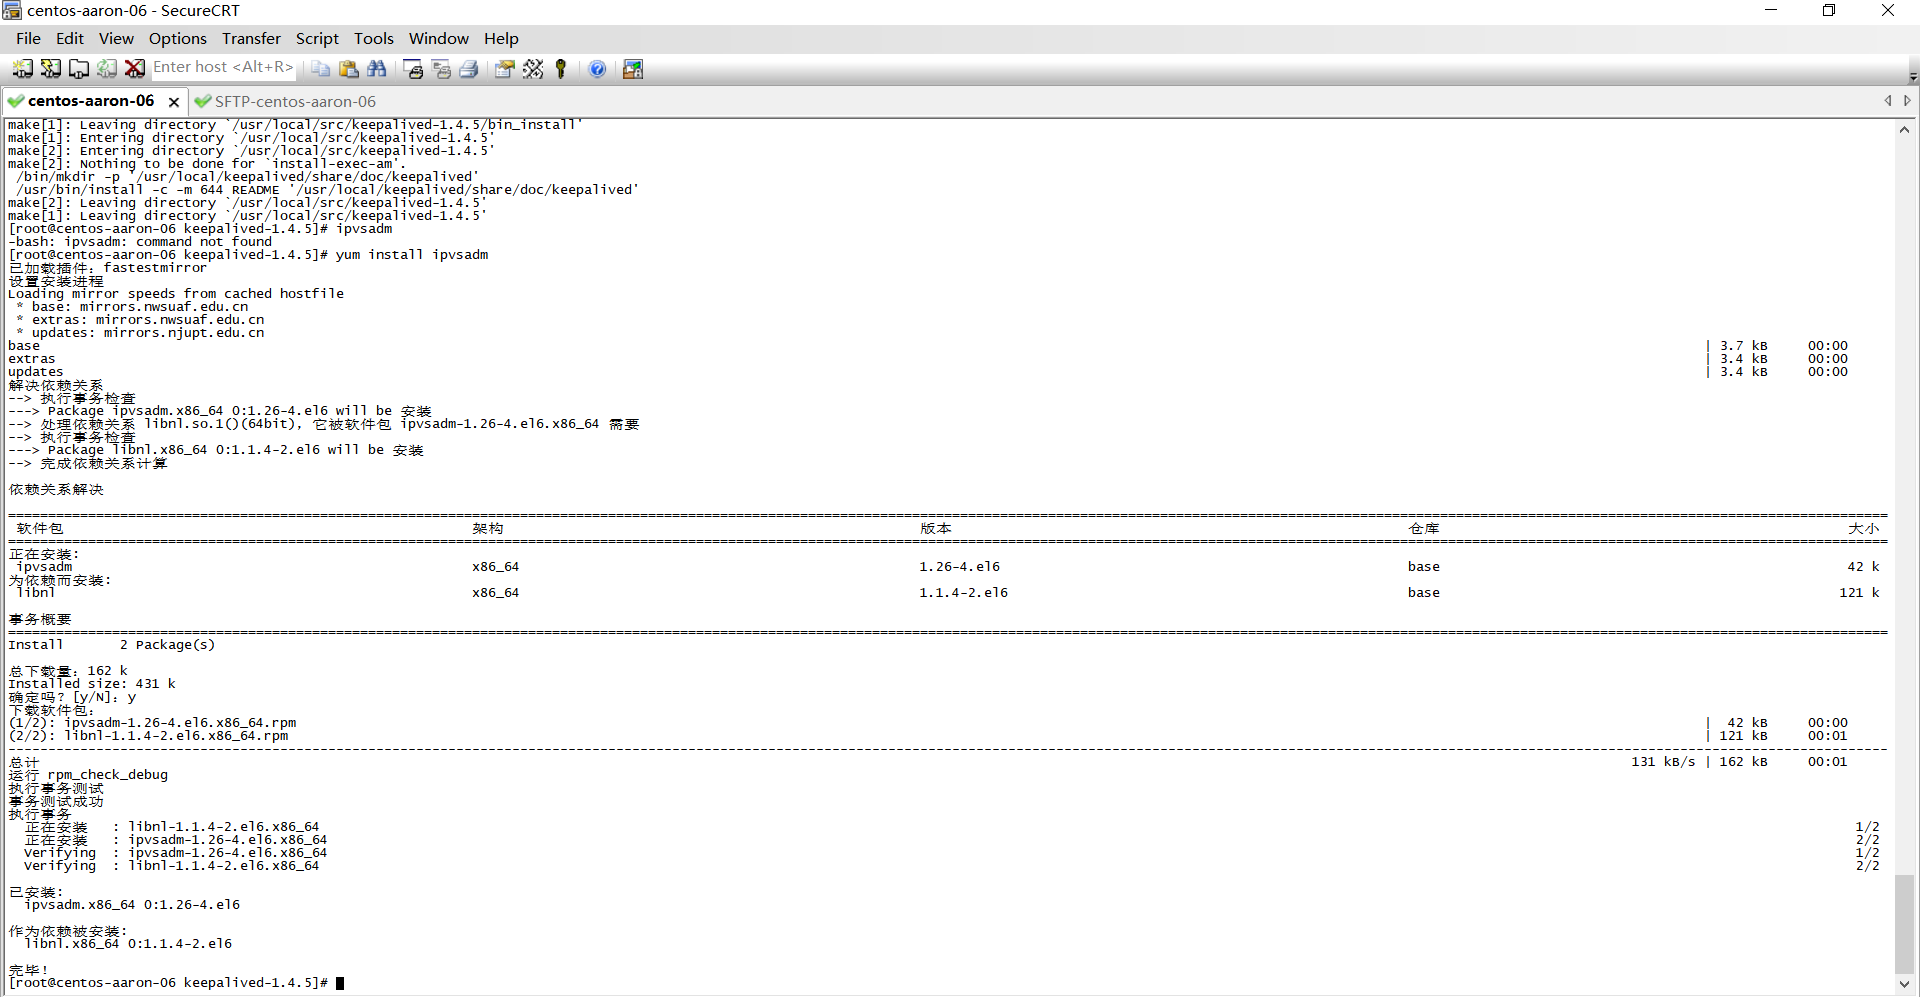Click the Reconnect green arrows icon

coord(106,69)
